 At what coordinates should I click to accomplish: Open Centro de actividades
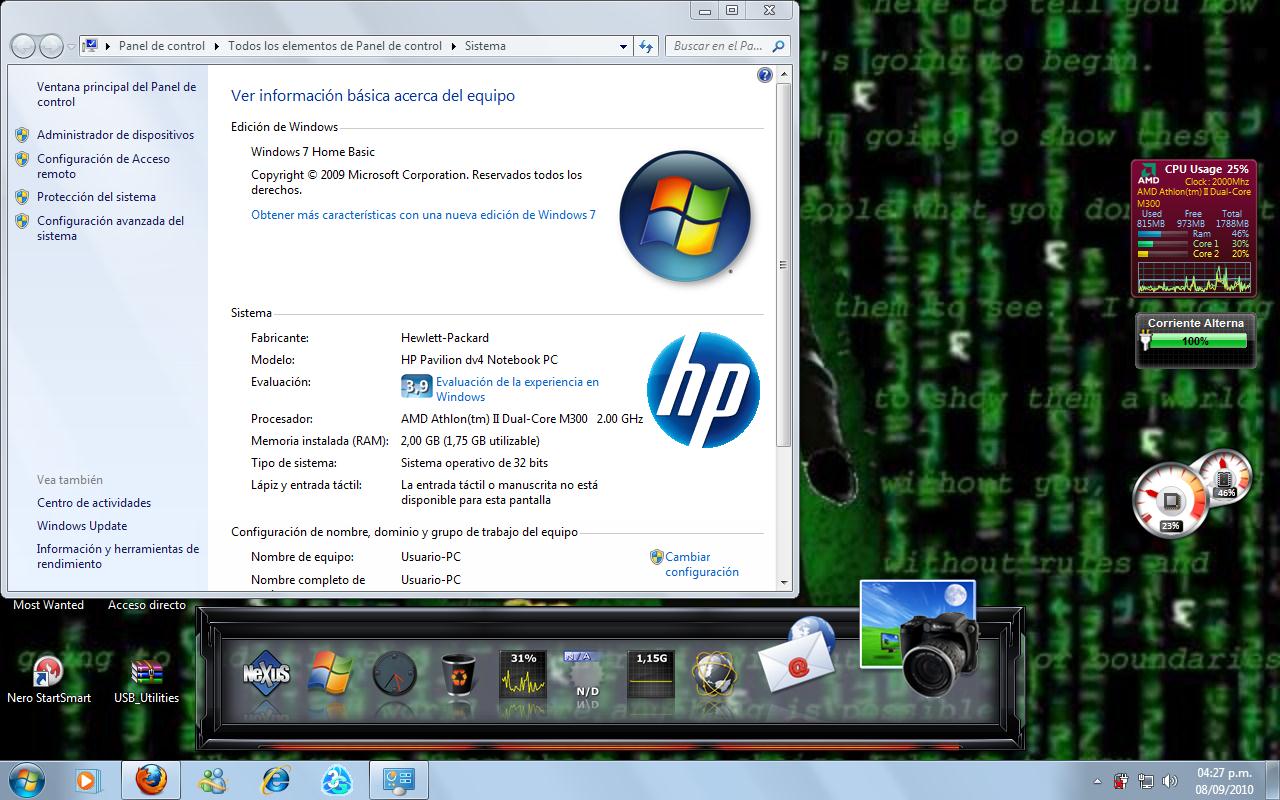tap(94, 503)
